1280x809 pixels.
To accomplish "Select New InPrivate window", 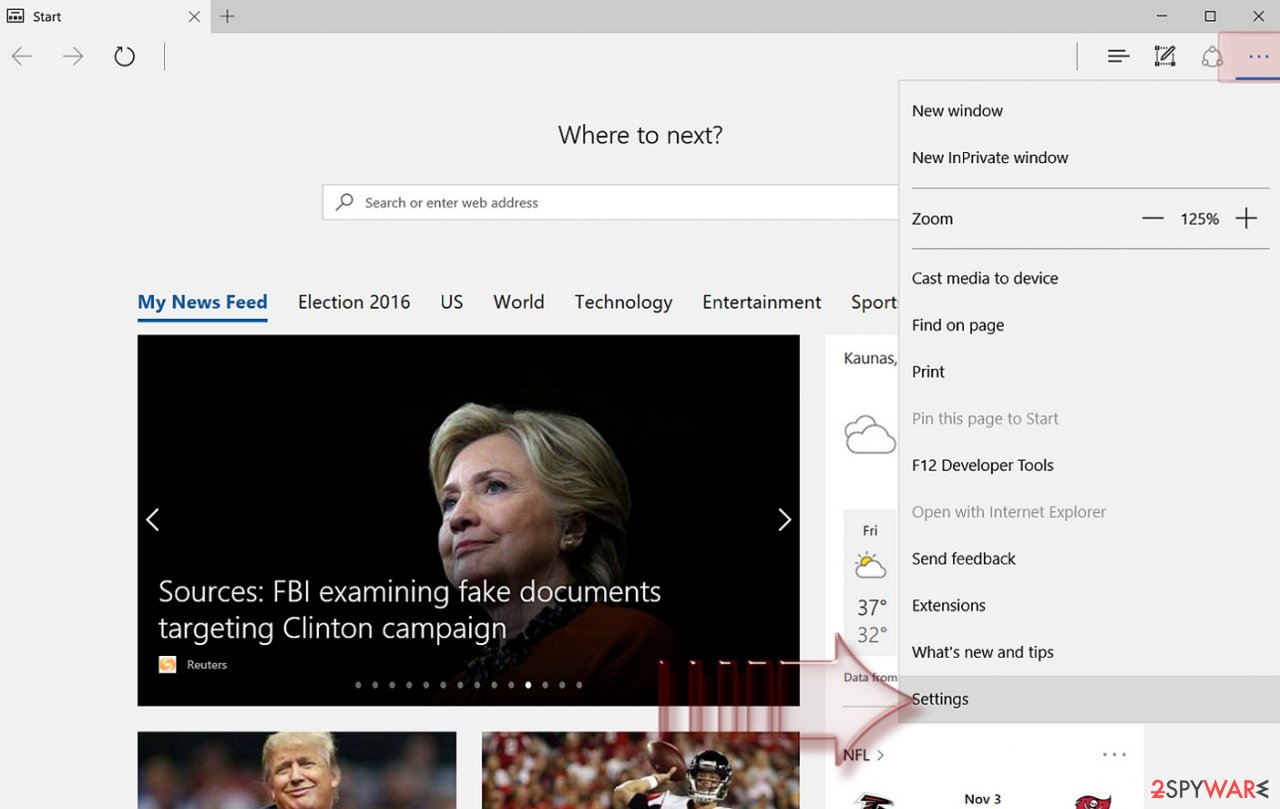I will pos(990,158).
